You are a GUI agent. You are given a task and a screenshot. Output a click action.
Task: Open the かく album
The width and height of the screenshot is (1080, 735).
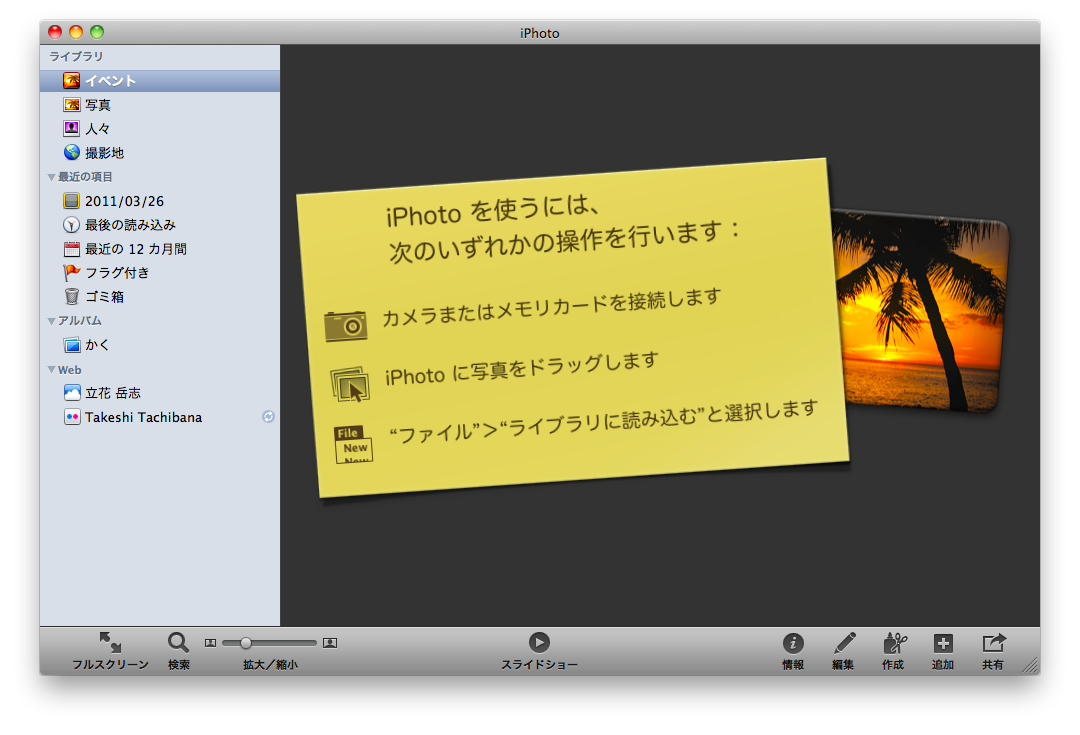pos(96,345)
